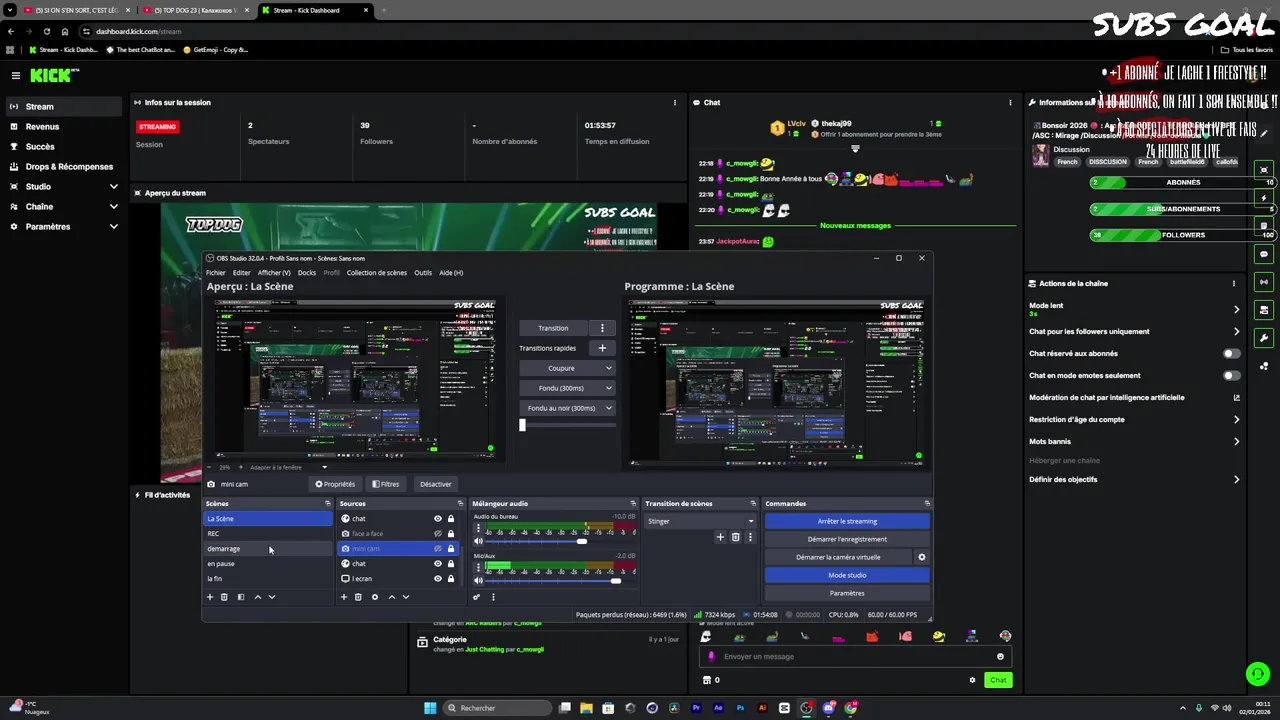Move source up in Sources list

pyautogui.click(x=391, y=597)
